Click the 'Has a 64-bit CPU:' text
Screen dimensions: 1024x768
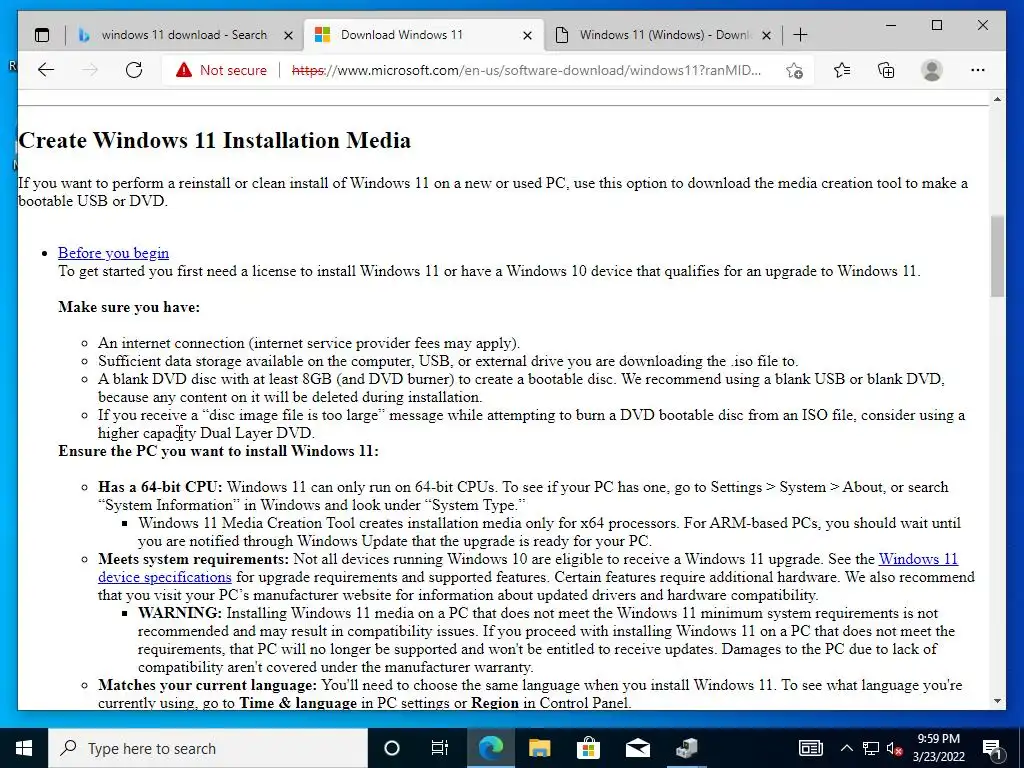160,487
